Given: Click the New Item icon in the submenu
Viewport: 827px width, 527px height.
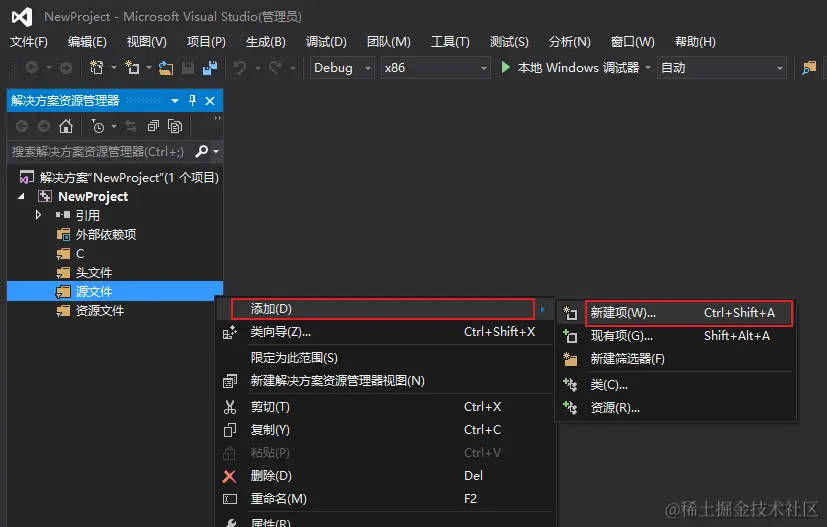Looking at the screenshot, I should click(570, 313).
